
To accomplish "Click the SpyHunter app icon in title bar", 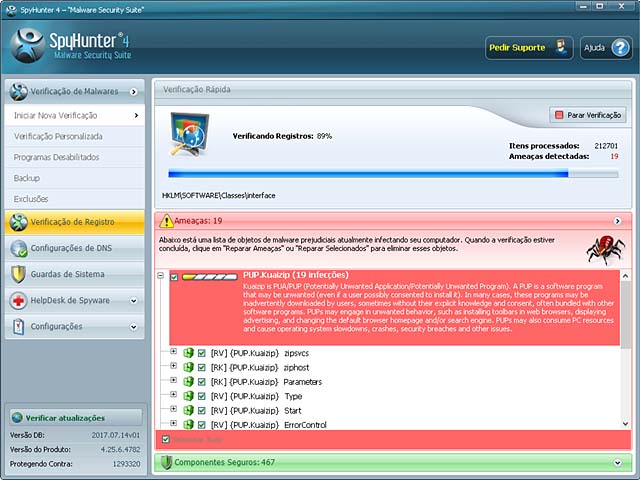I will point(11,10).
